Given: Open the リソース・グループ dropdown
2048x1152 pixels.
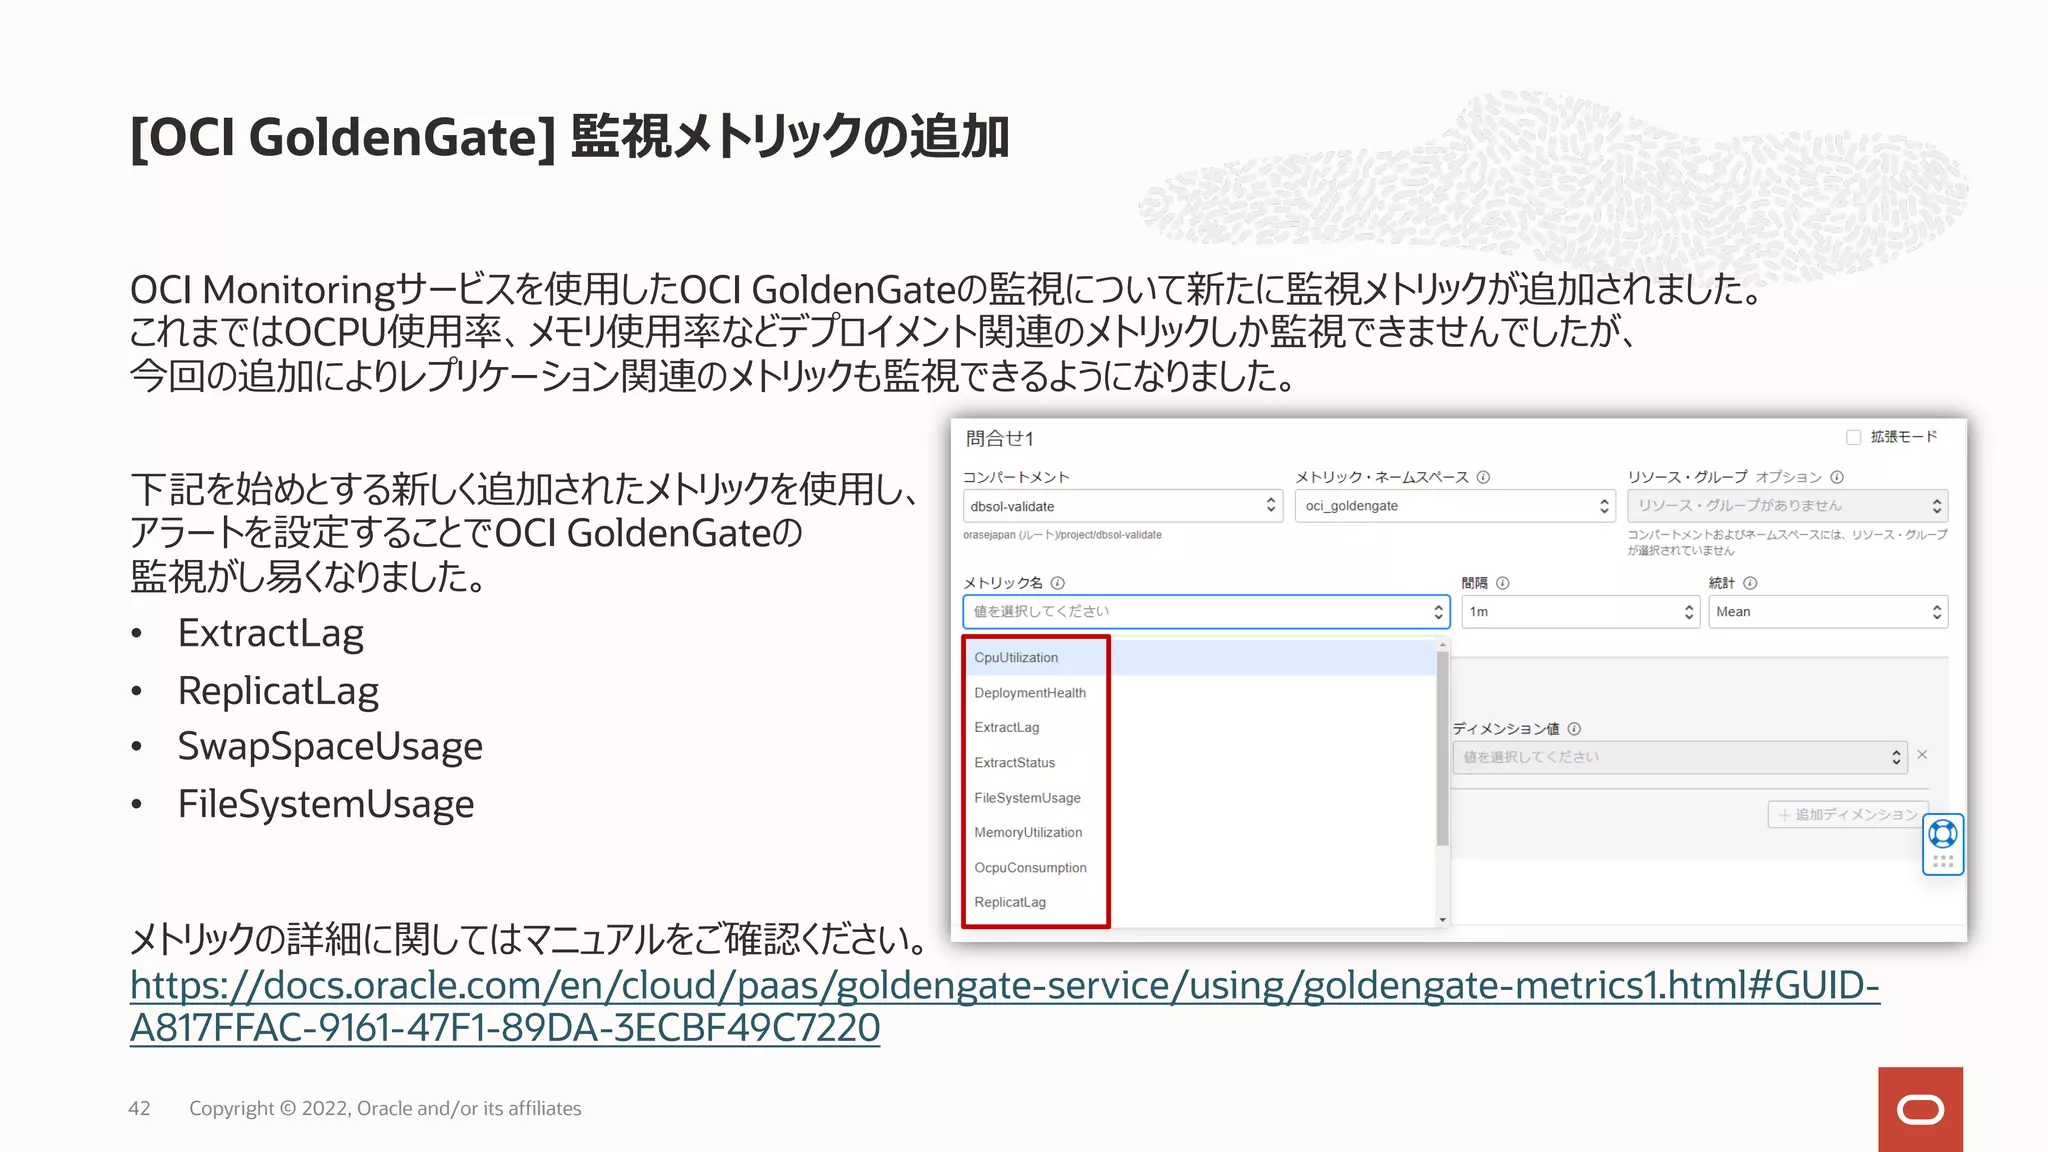Looking at the screenshot, I should 1787,506.
